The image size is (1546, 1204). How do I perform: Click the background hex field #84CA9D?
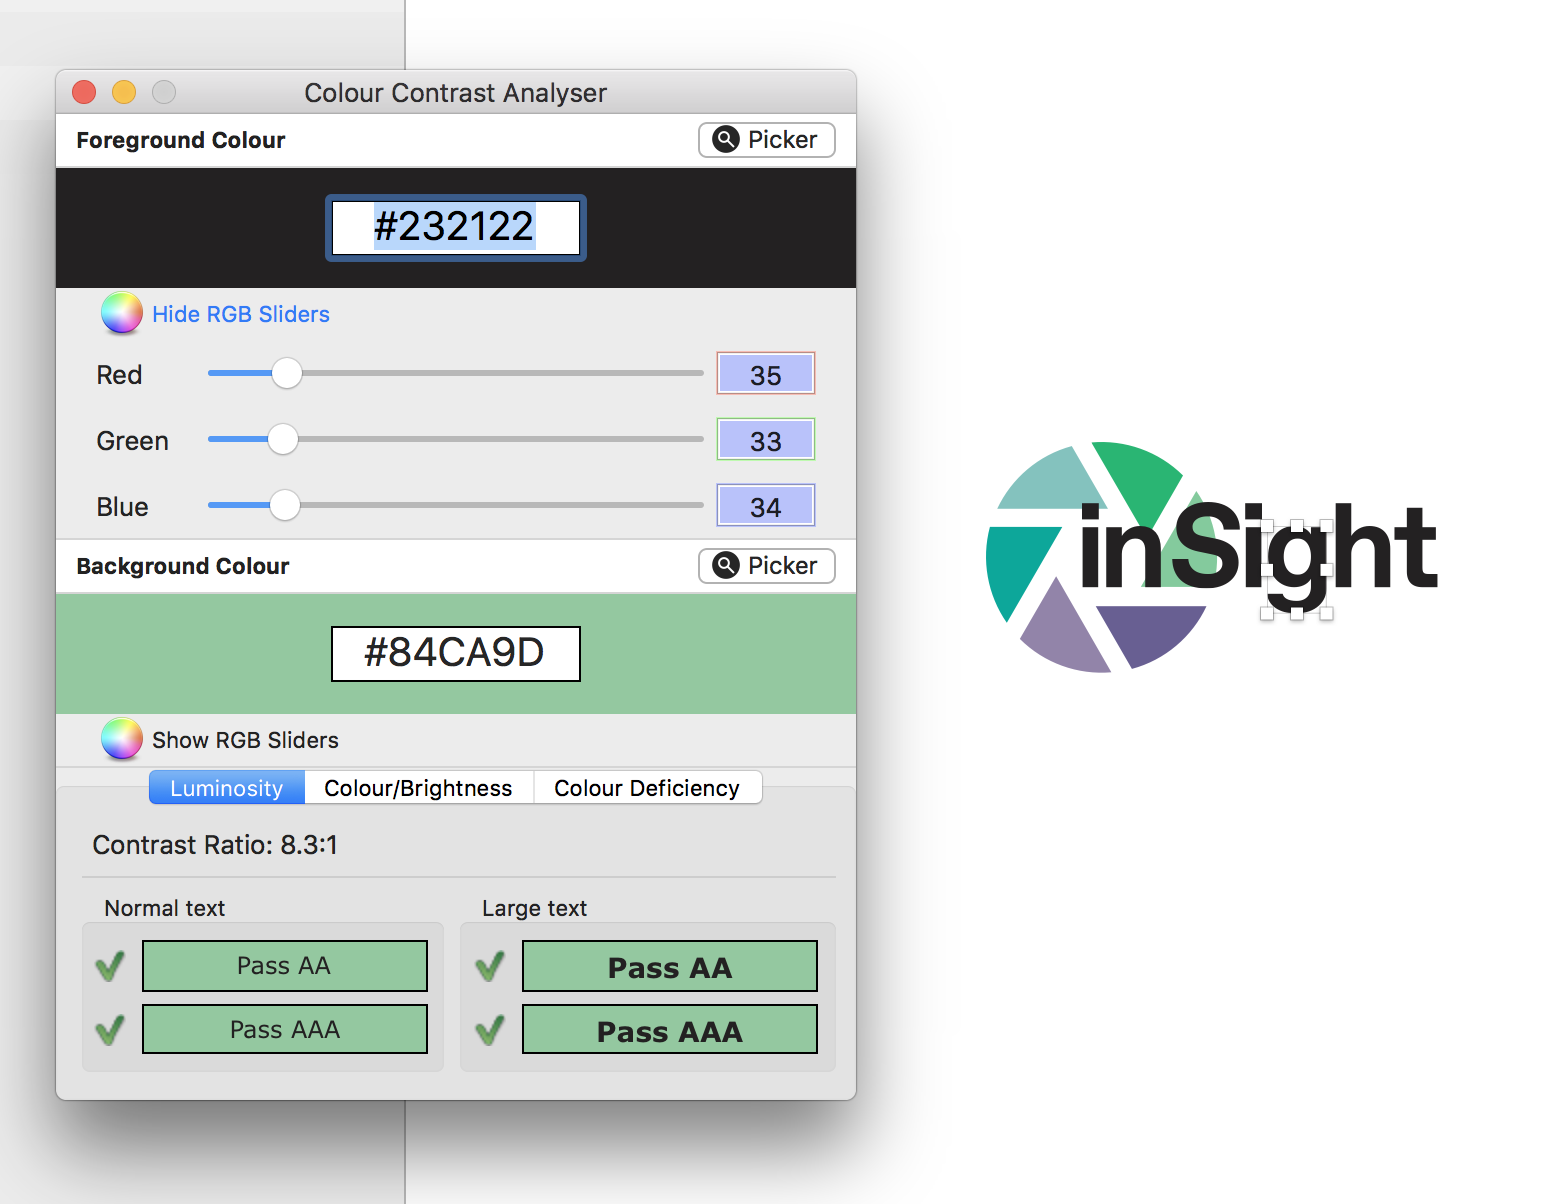pos(456,653)
